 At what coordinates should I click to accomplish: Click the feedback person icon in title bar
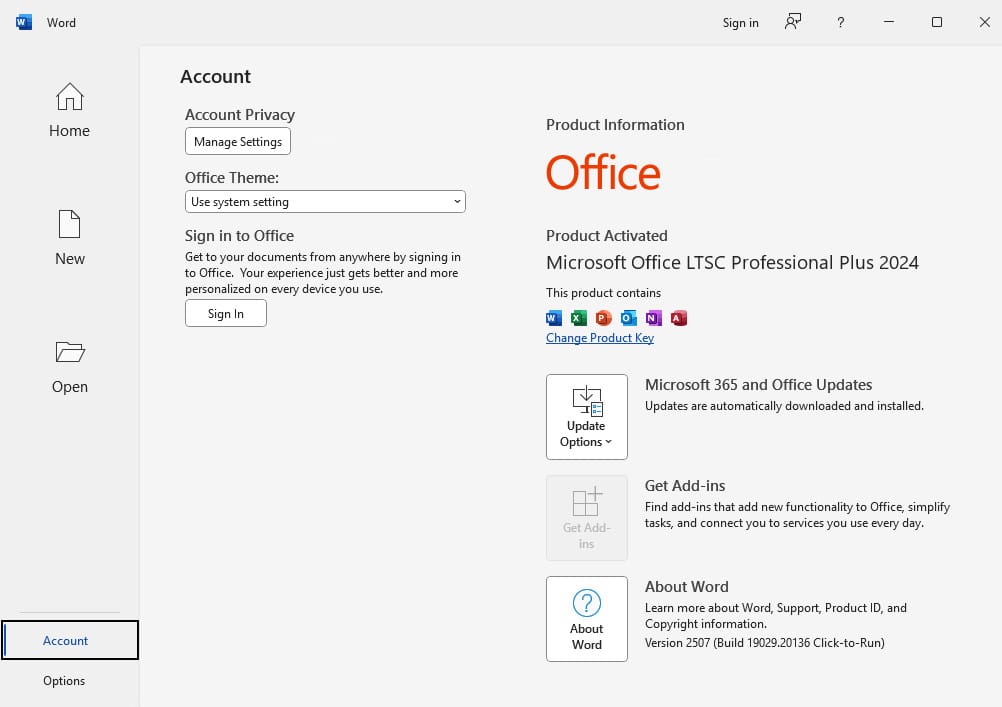[x=792, y=22]
